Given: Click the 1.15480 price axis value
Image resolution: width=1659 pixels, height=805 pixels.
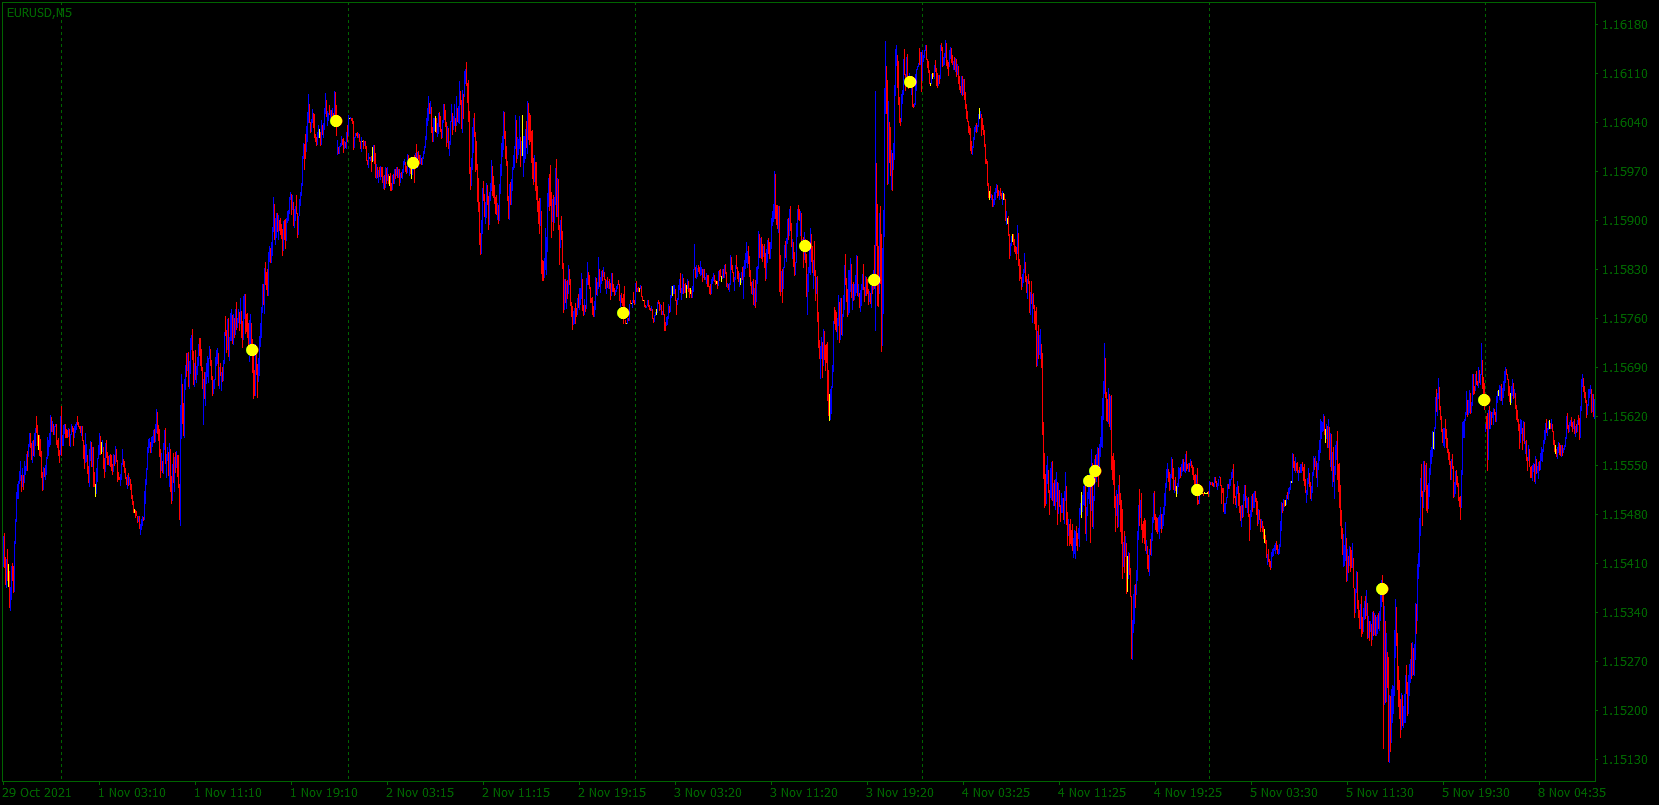Looking at the screenshot, I should [x=1625, y=515].
